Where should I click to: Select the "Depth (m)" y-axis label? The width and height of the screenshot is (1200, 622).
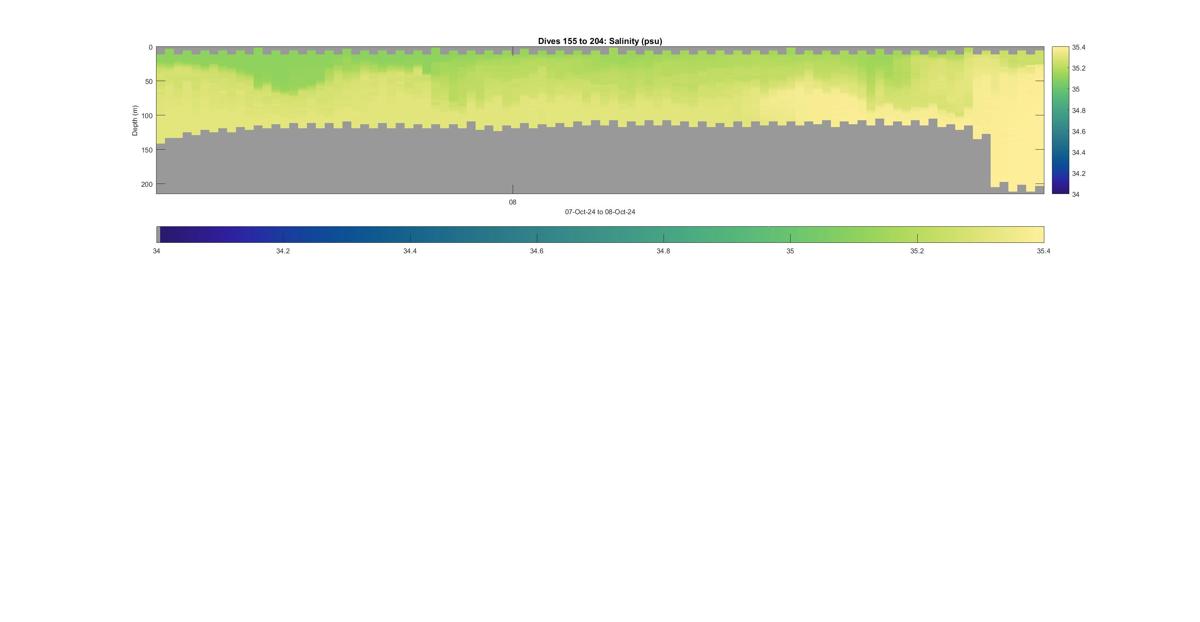134,120
